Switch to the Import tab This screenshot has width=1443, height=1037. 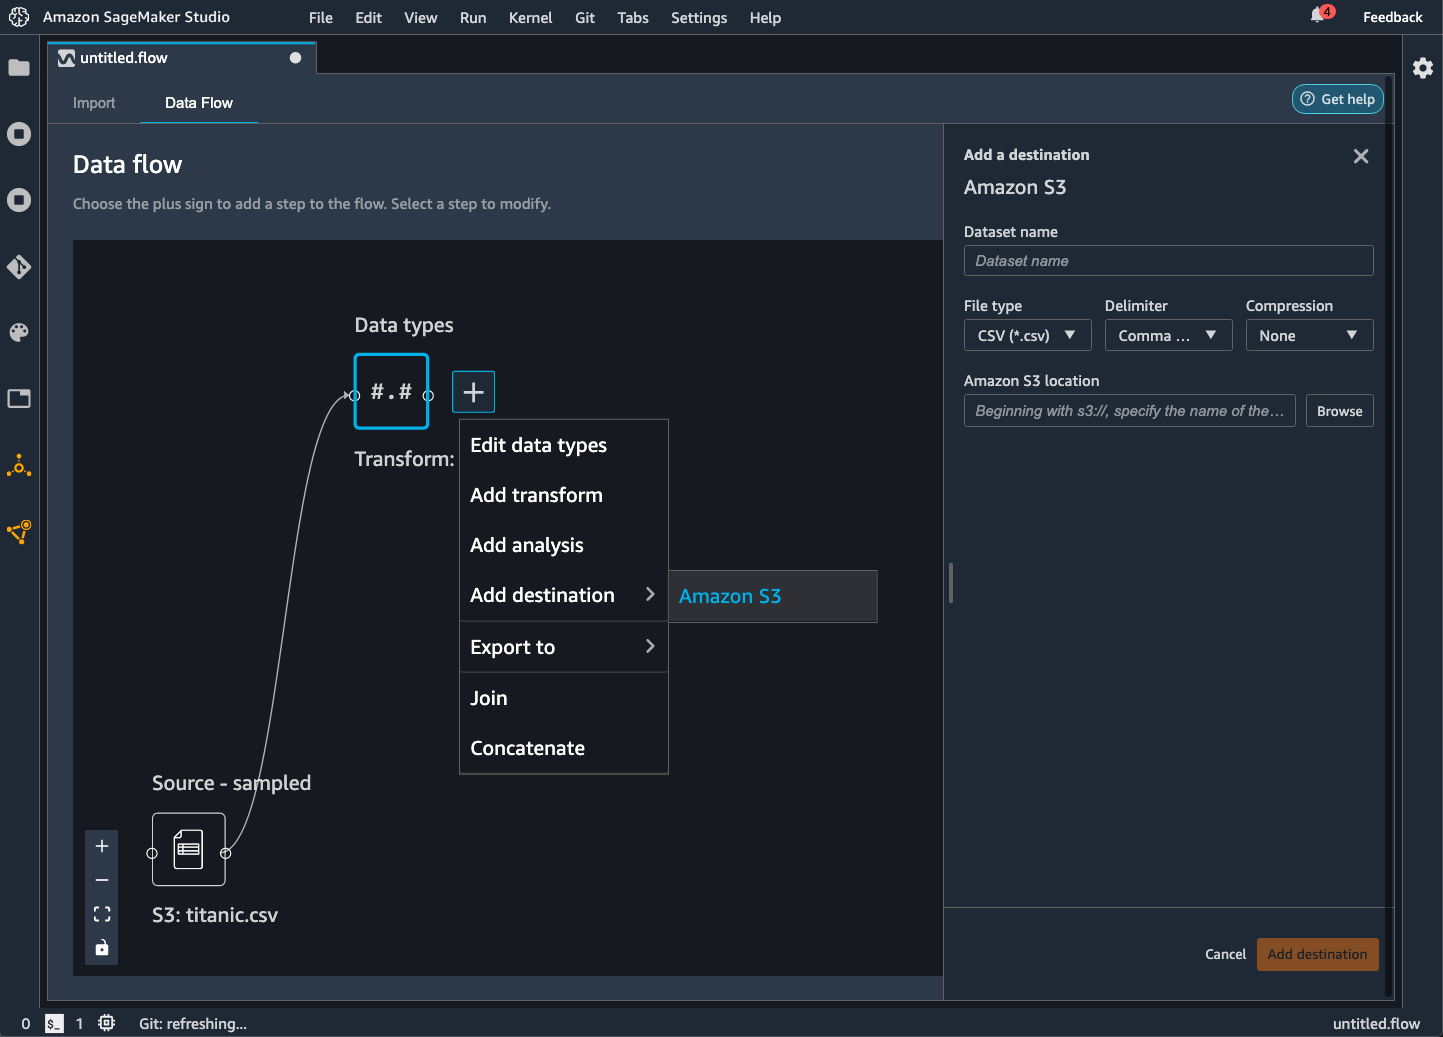(x=94, y=103)
